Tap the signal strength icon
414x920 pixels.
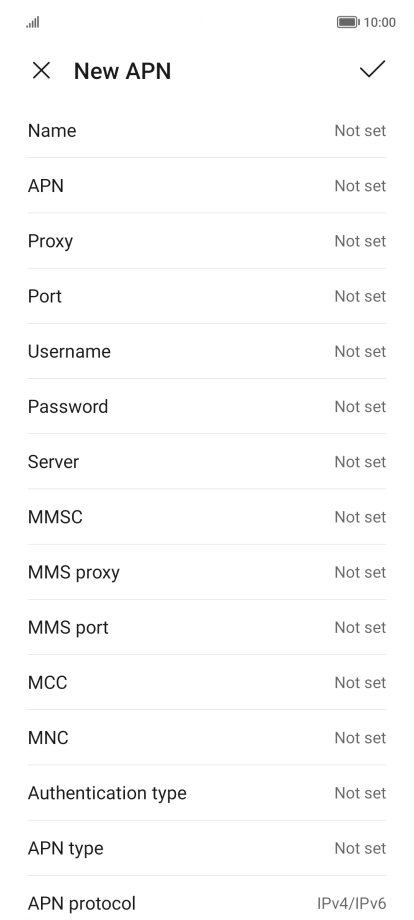click(x=33, y=22)
